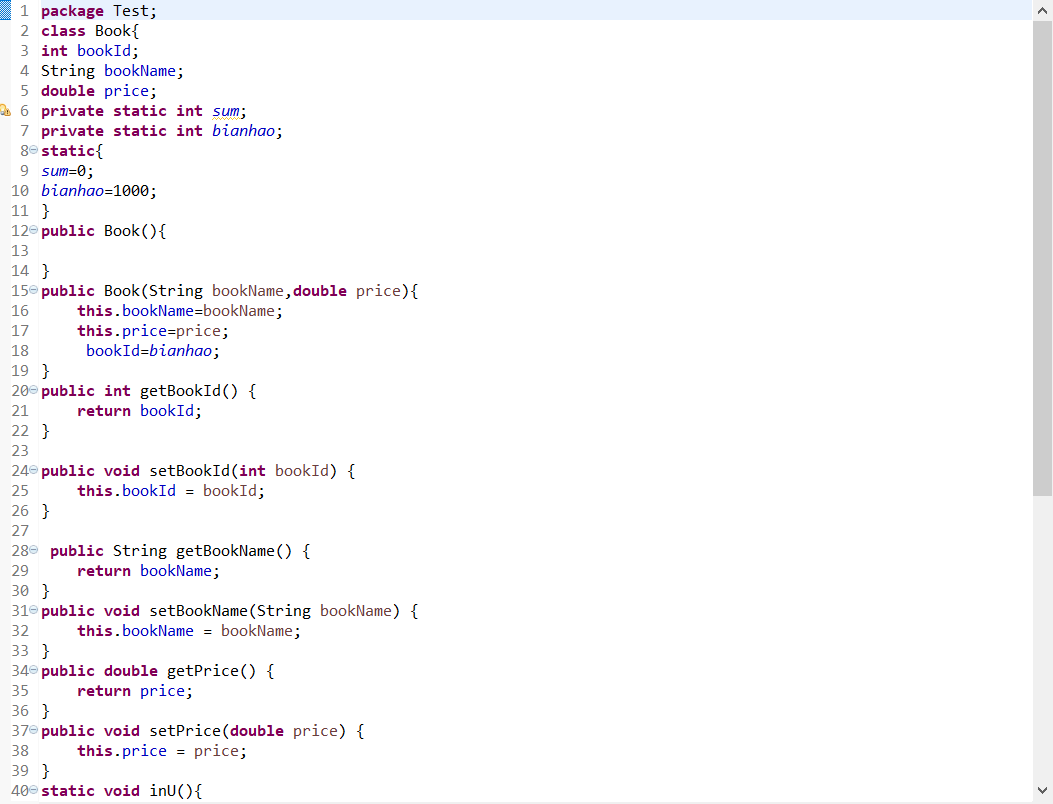Click the underlined sum variable on line 6
Screen dimensions: 1053x804
click(226, 111)
